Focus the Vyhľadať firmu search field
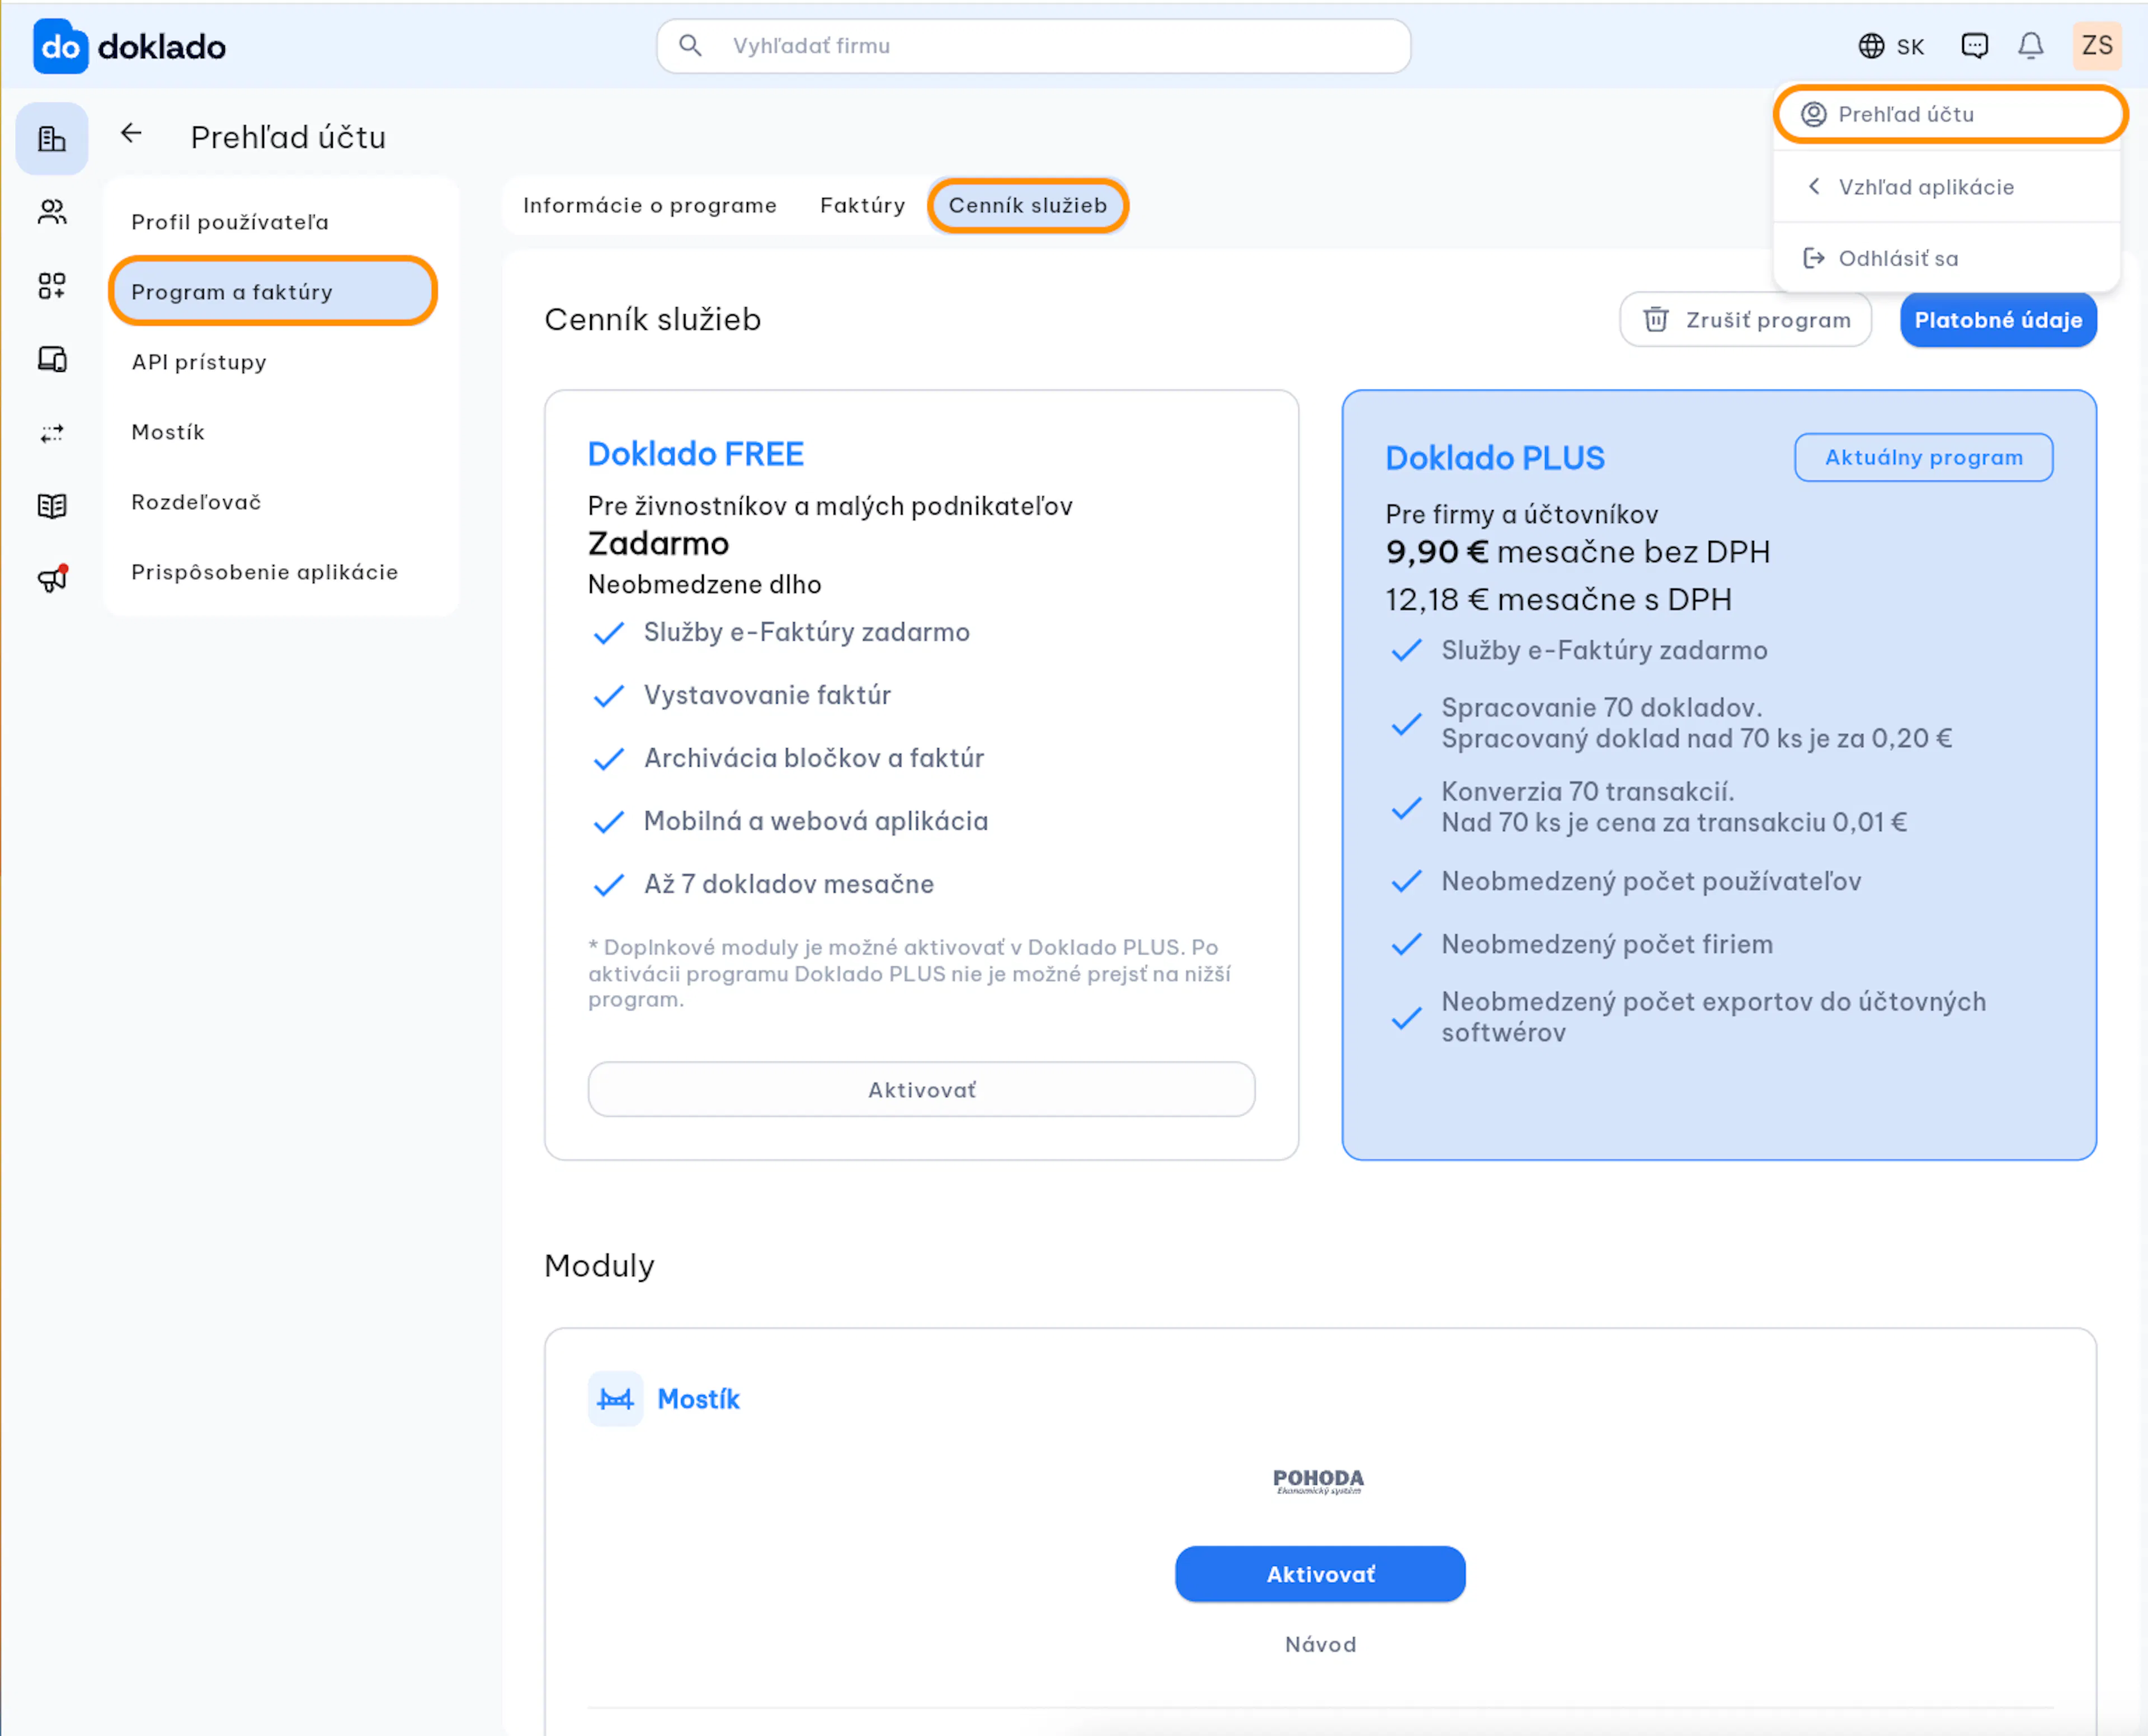The height and width of the screenshot is (1736, 2148). click(x=1034, y=46)
